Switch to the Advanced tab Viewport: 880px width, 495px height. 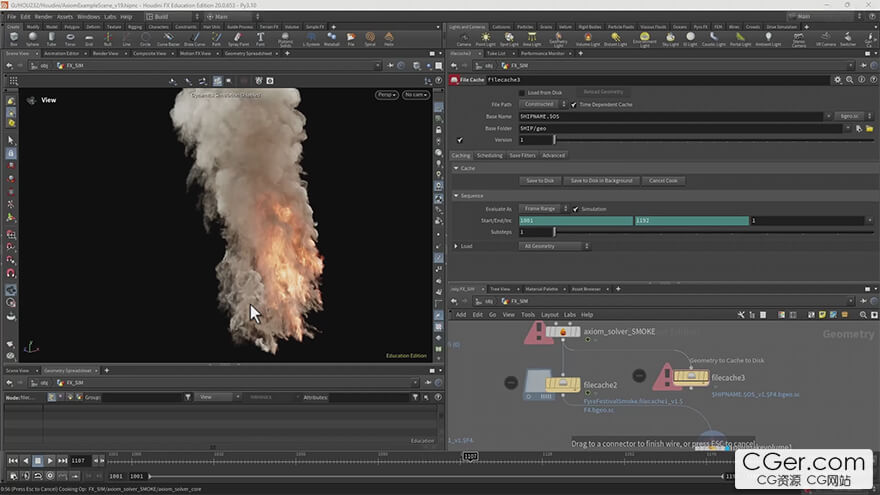coord(553,155)
